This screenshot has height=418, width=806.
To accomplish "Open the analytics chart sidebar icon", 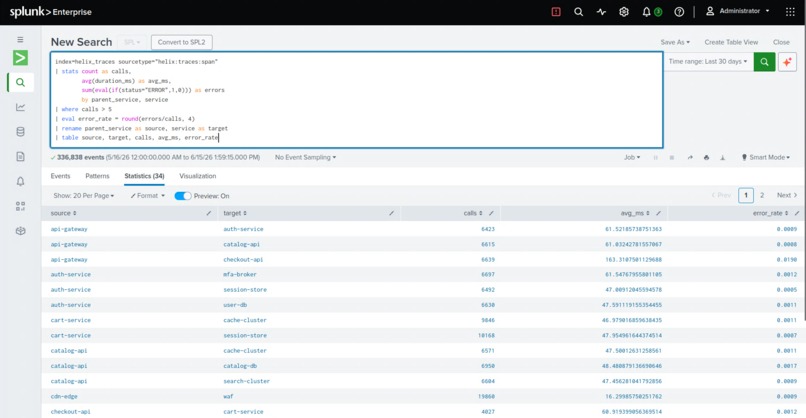I will [20, 107].
